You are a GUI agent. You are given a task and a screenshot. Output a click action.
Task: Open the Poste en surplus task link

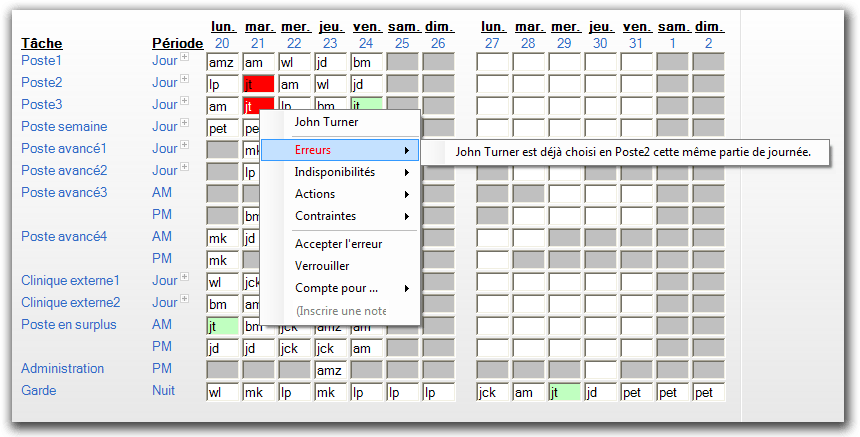pos(69,324)
